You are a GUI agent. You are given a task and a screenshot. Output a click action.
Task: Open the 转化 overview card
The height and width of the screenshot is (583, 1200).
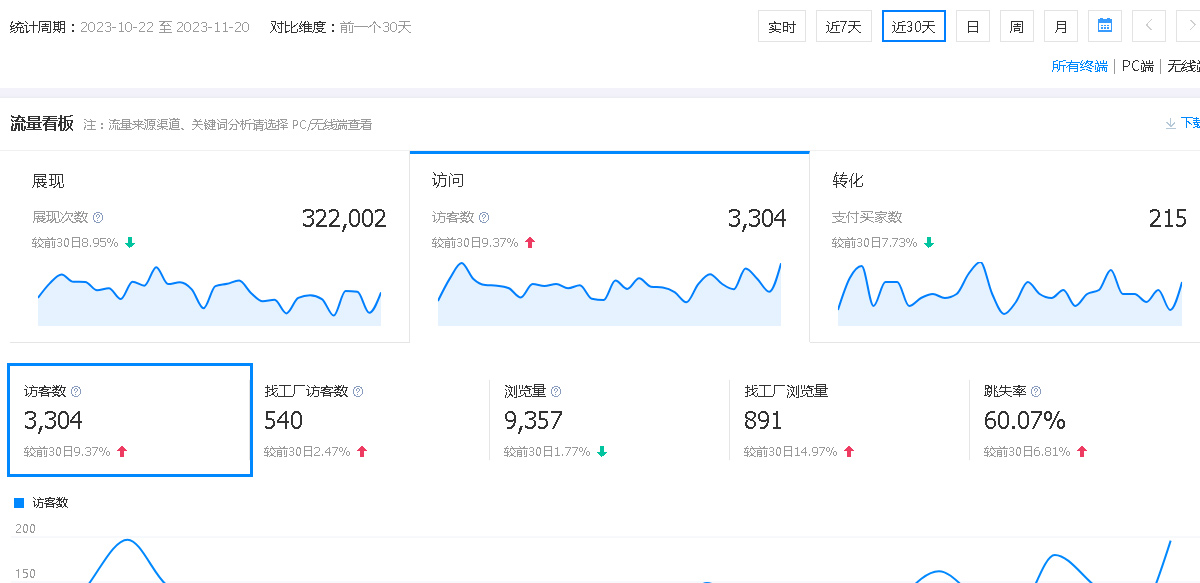(1004, 246)
